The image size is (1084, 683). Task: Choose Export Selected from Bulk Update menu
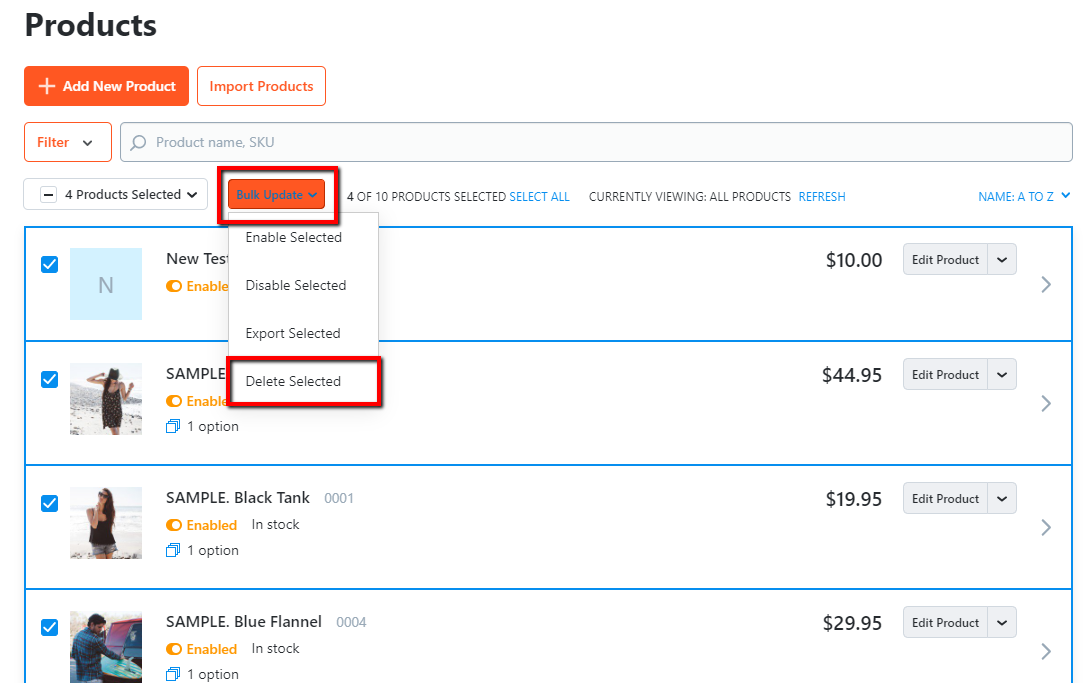coord(293,333)
